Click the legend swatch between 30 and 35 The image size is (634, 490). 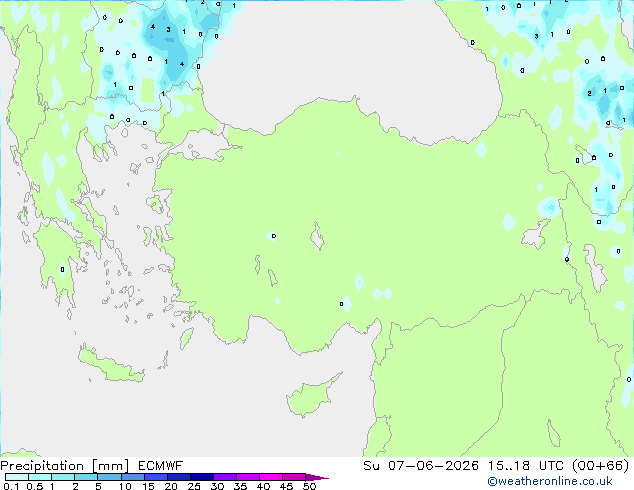[225, 477]
